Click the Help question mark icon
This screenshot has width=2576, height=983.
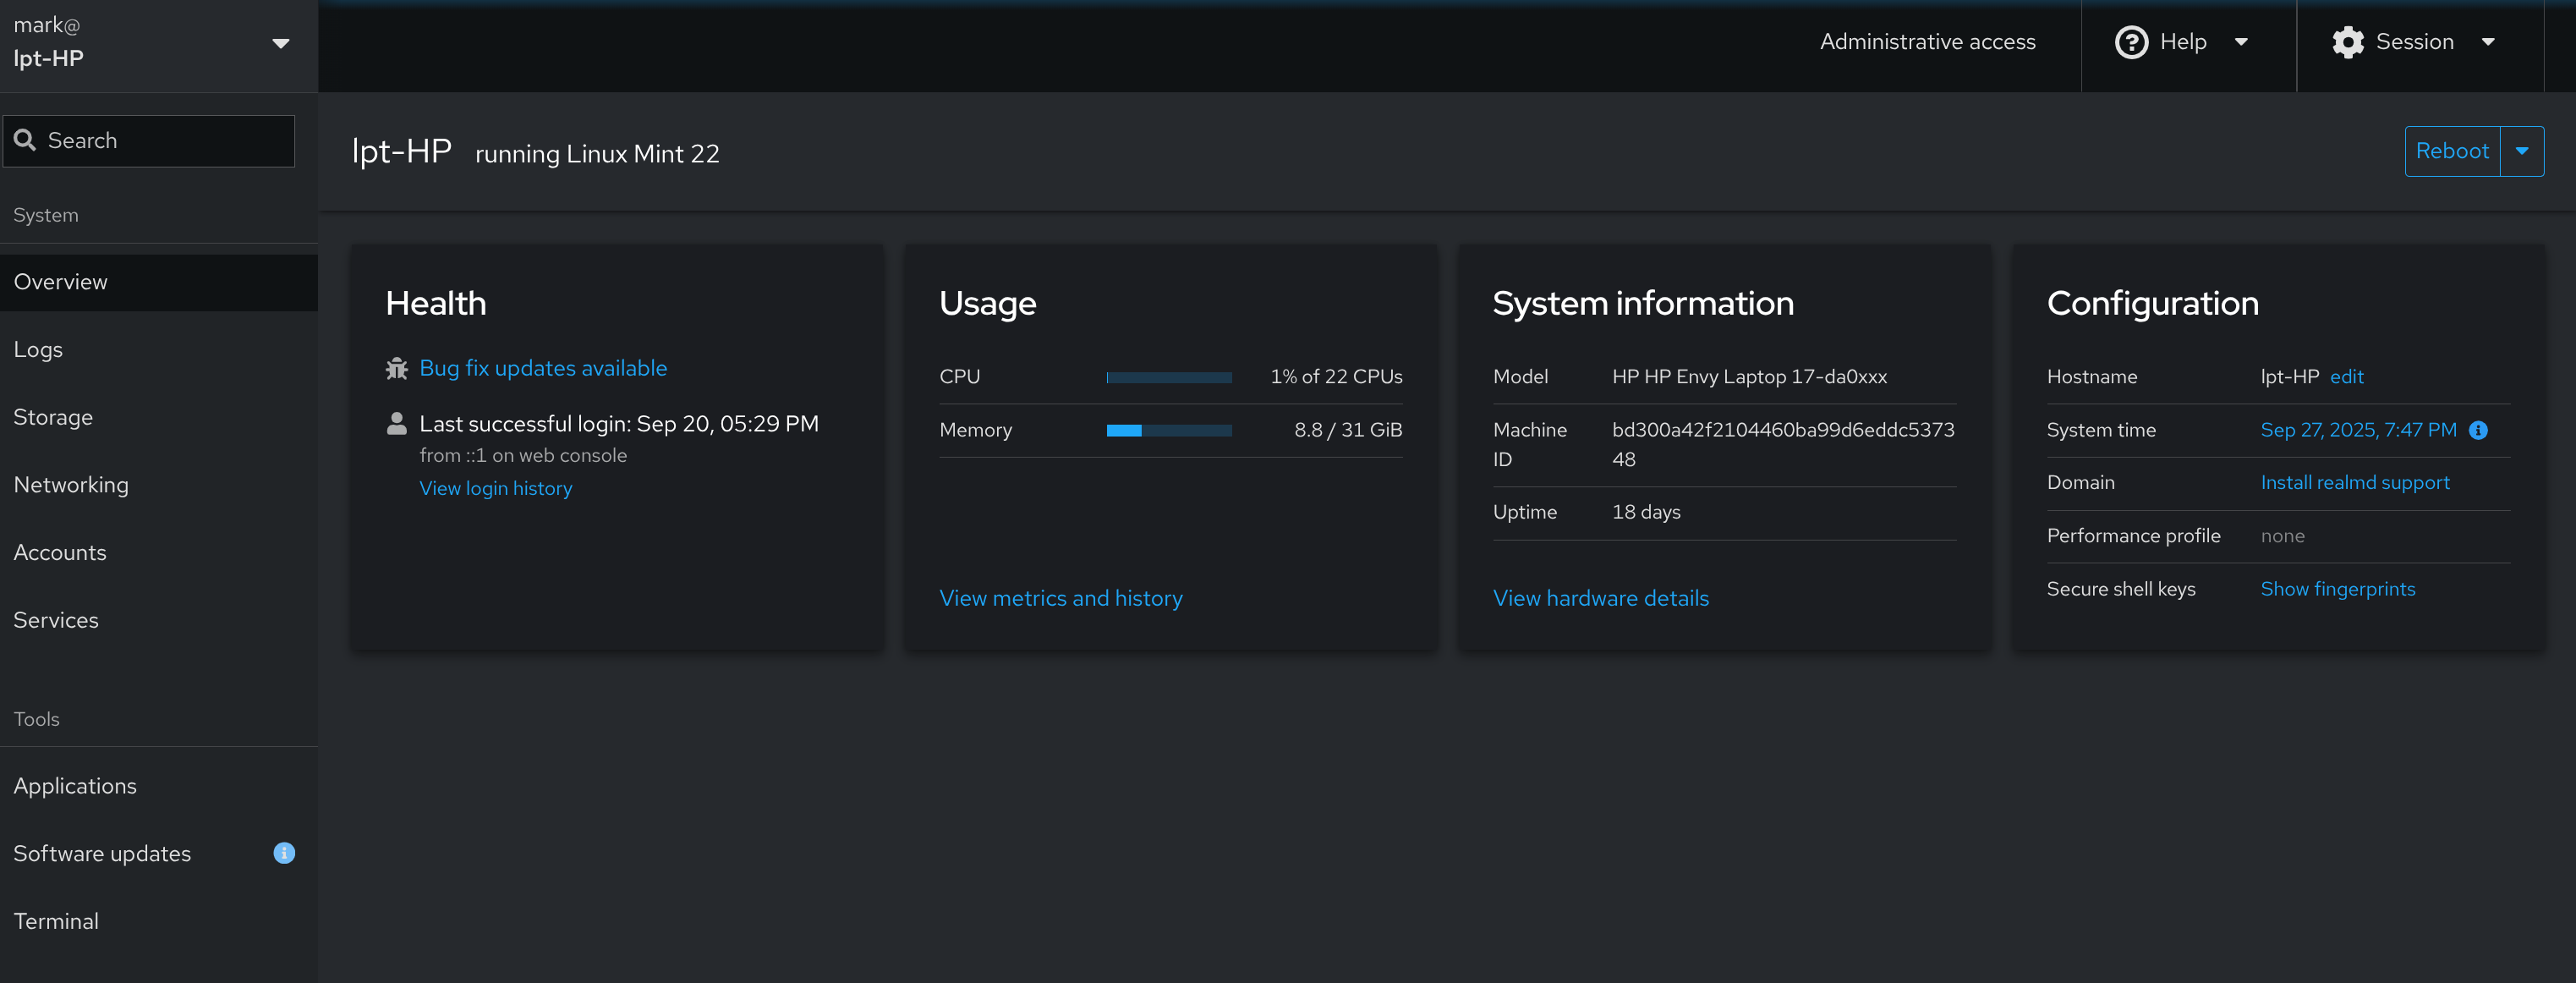pyautogui.click(x=2131, y=42)
